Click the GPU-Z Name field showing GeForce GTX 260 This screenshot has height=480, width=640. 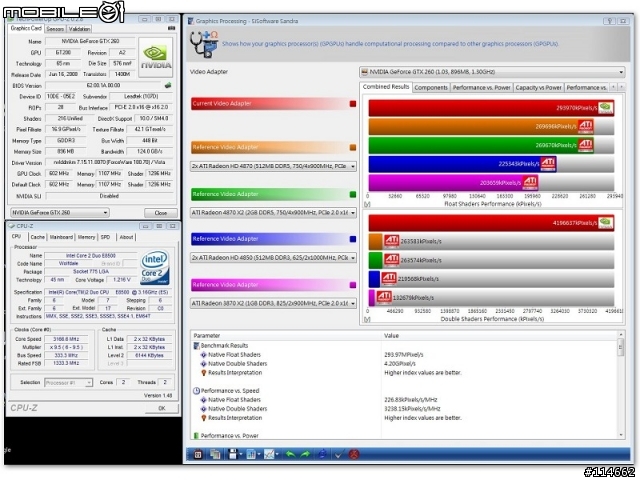click(89, 41)
